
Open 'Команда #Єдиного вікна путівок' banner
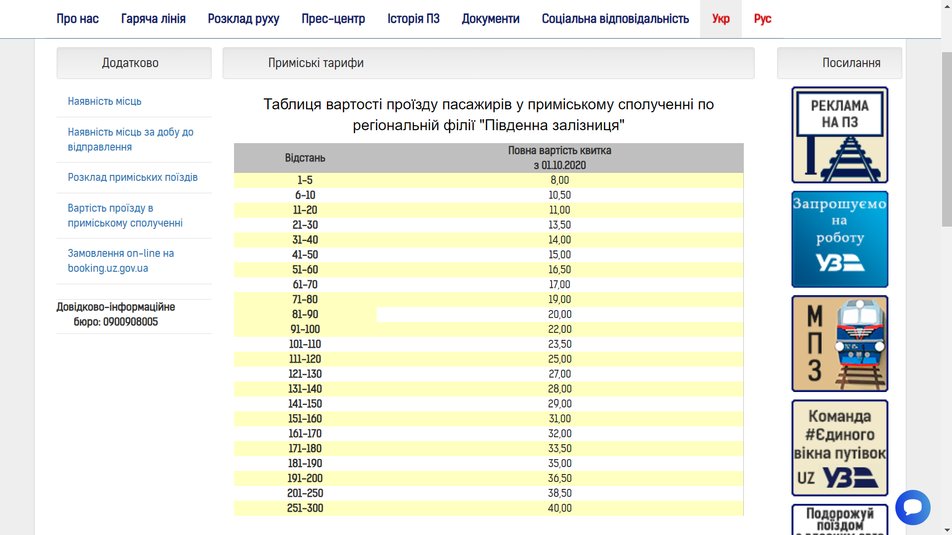839,447
